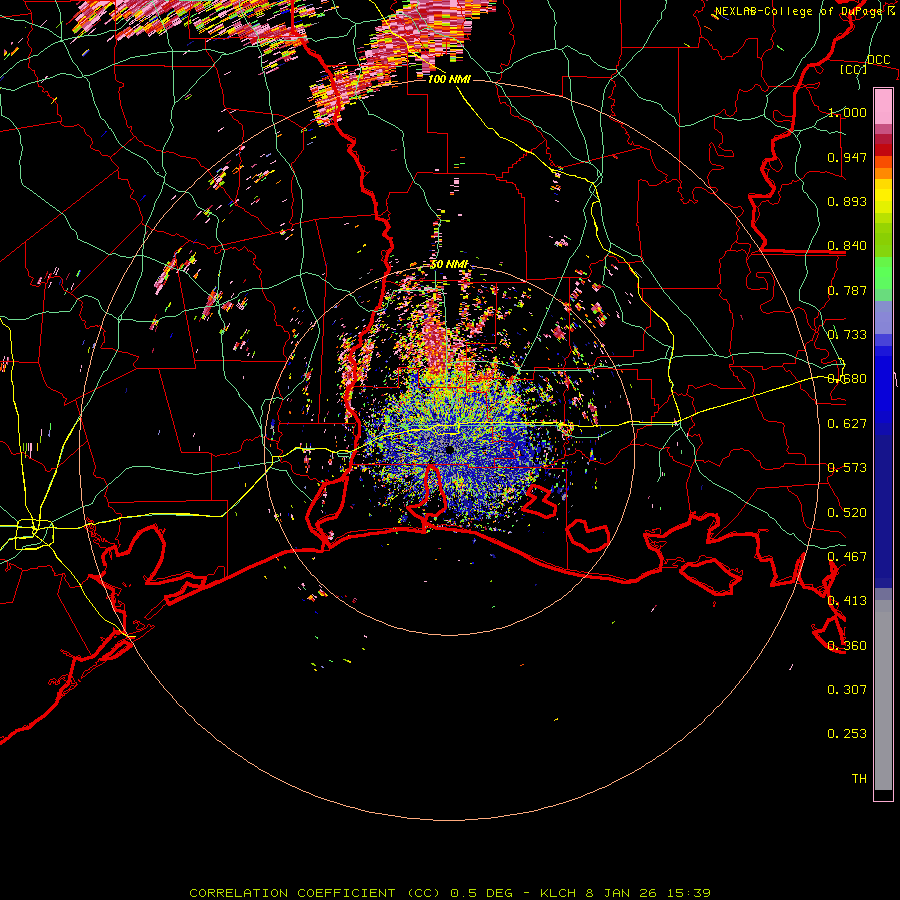Viewport: 900px width, 900px height.
Task: Select the 0.413 legend value
Action: tap(847, 601)
